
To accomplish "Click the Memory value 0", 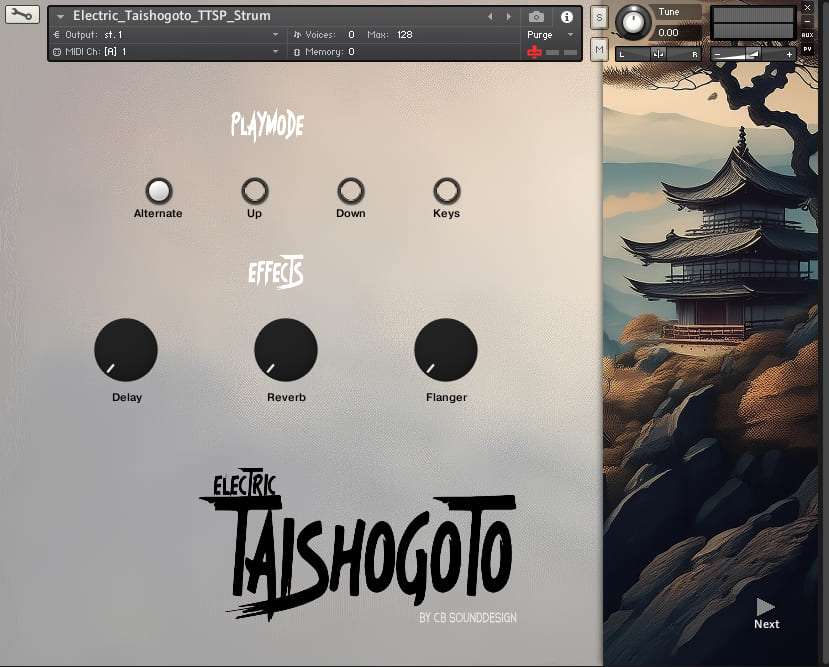I will pos(351,52).
